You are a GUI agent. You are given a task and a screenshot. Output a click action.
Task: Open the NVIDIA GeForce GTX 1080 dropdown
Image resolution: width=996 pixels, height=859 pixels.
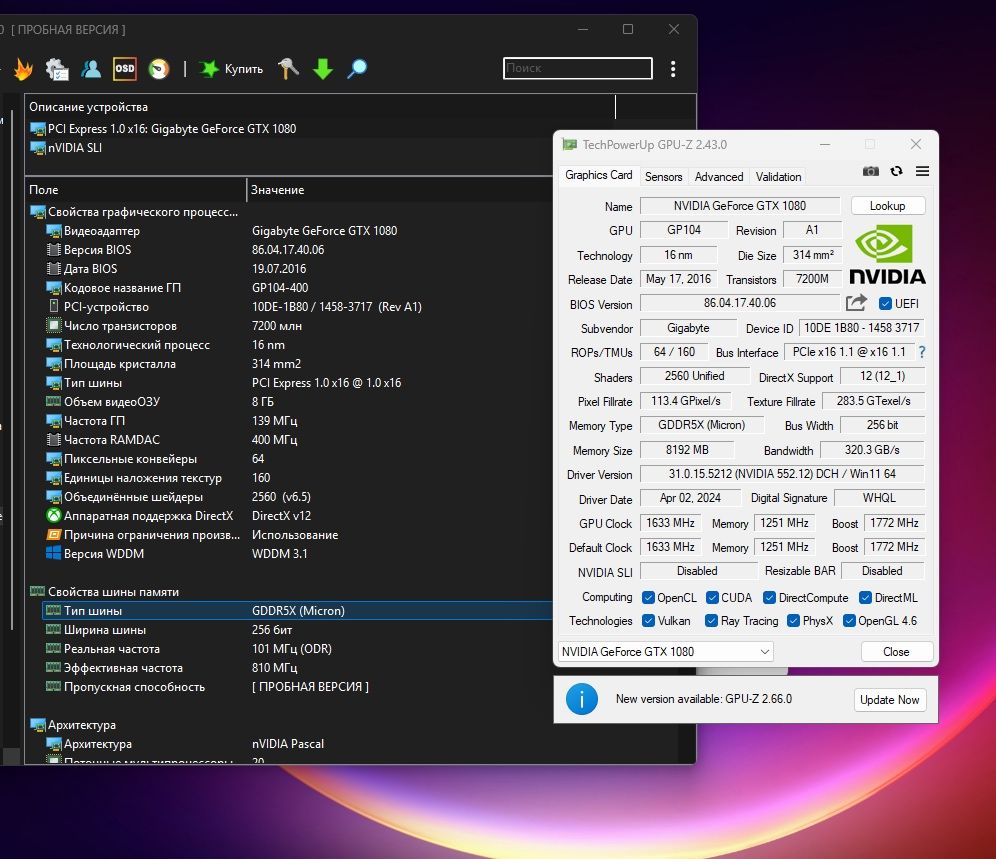(x=666, y=652)
